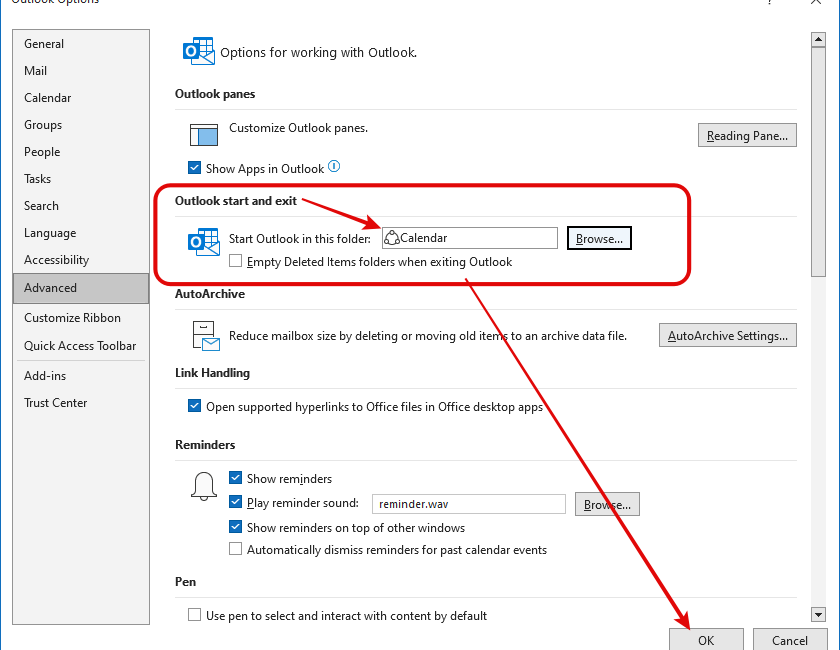
Task: Open the Trust Center category
Action: coord(81,402)
